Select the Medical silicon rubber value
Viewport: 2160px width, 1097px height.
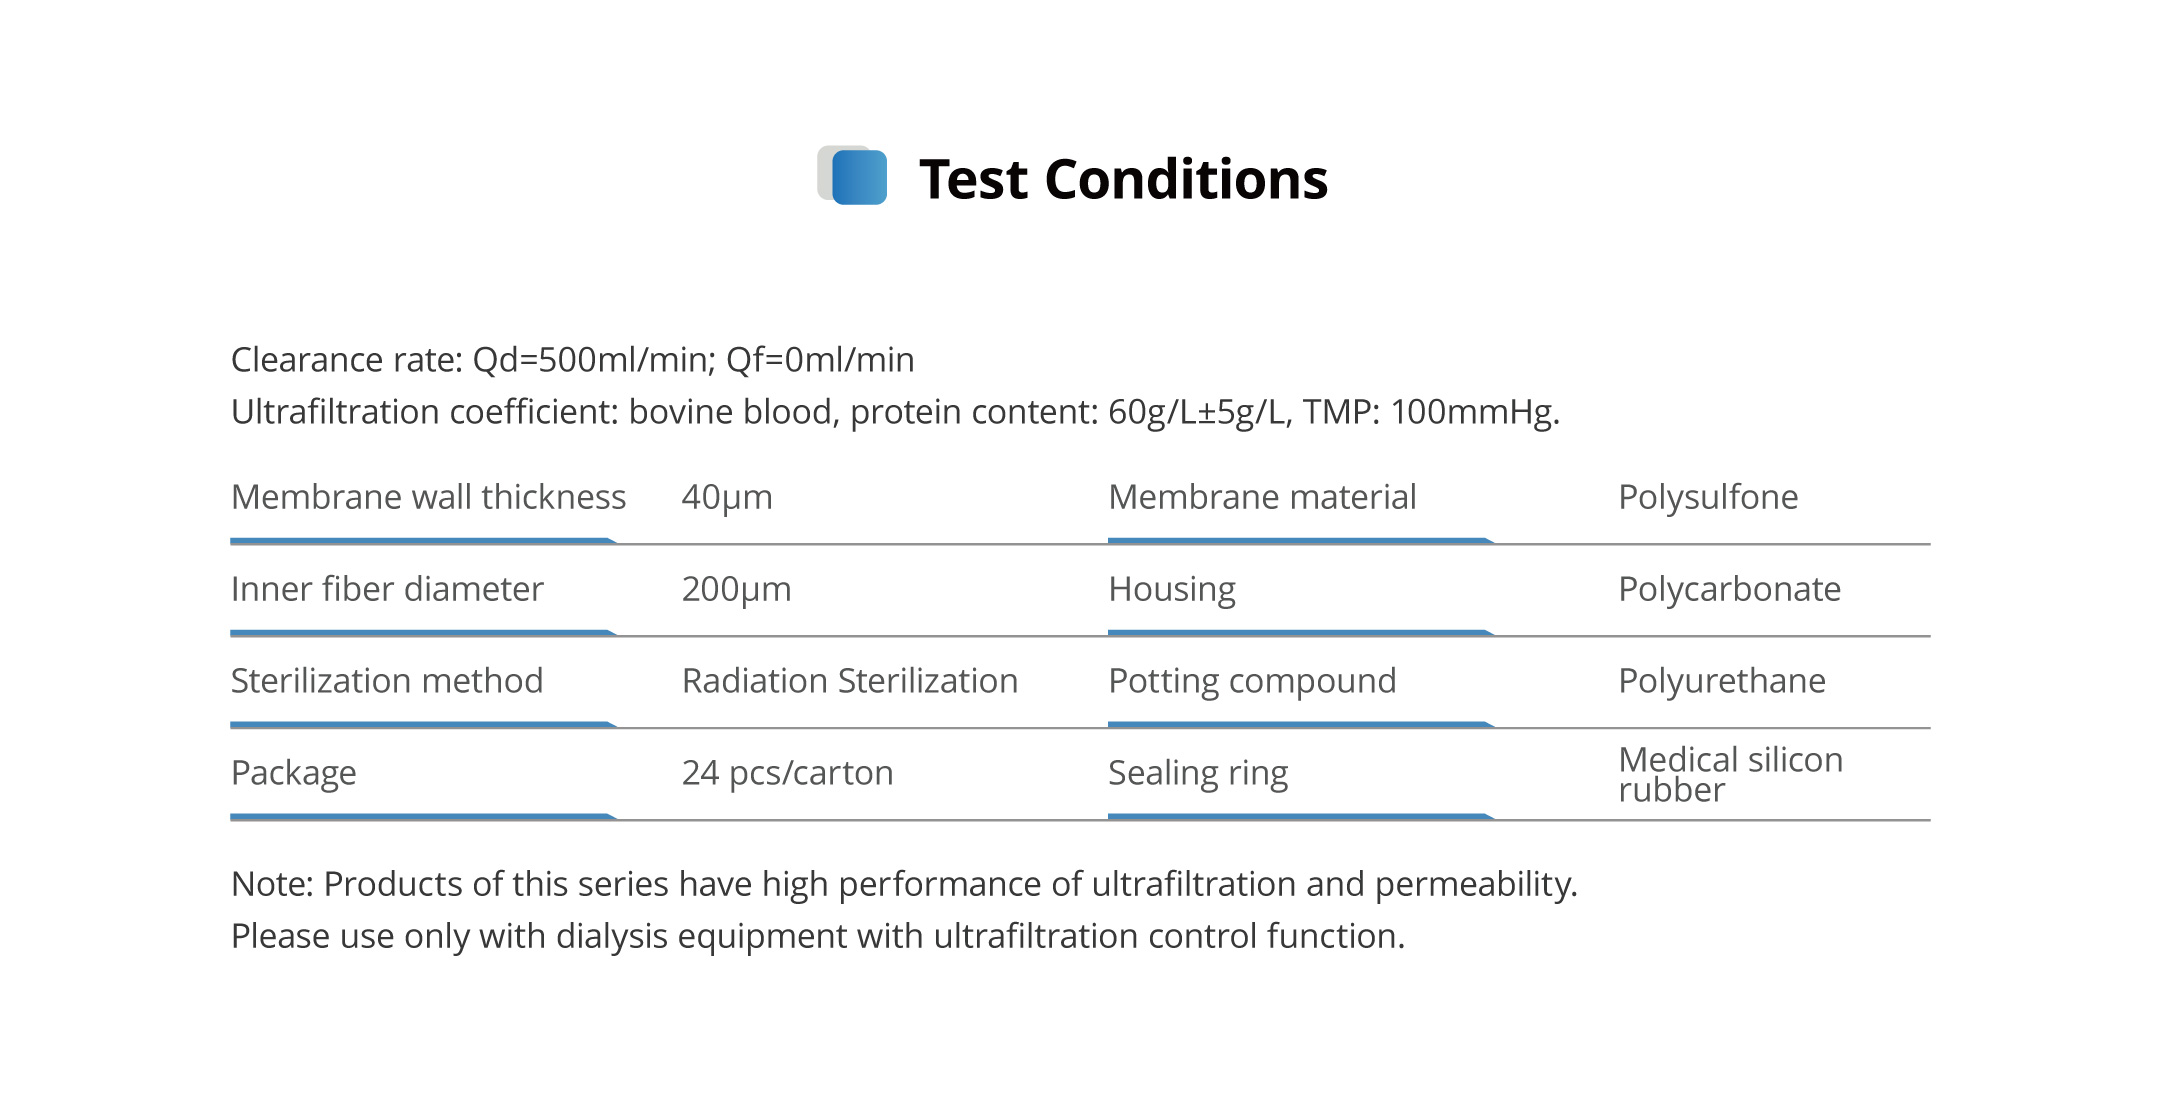coord(1730,774)
